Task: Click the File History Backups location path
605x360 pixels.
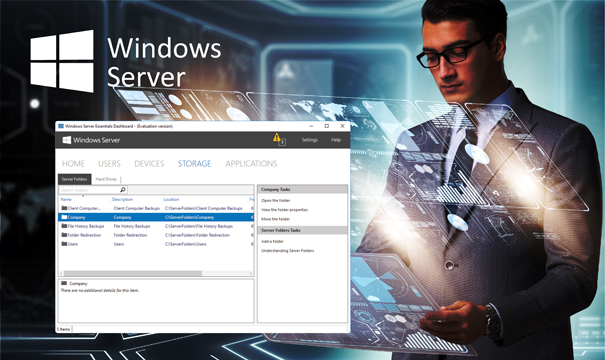Action: [199, 226]
